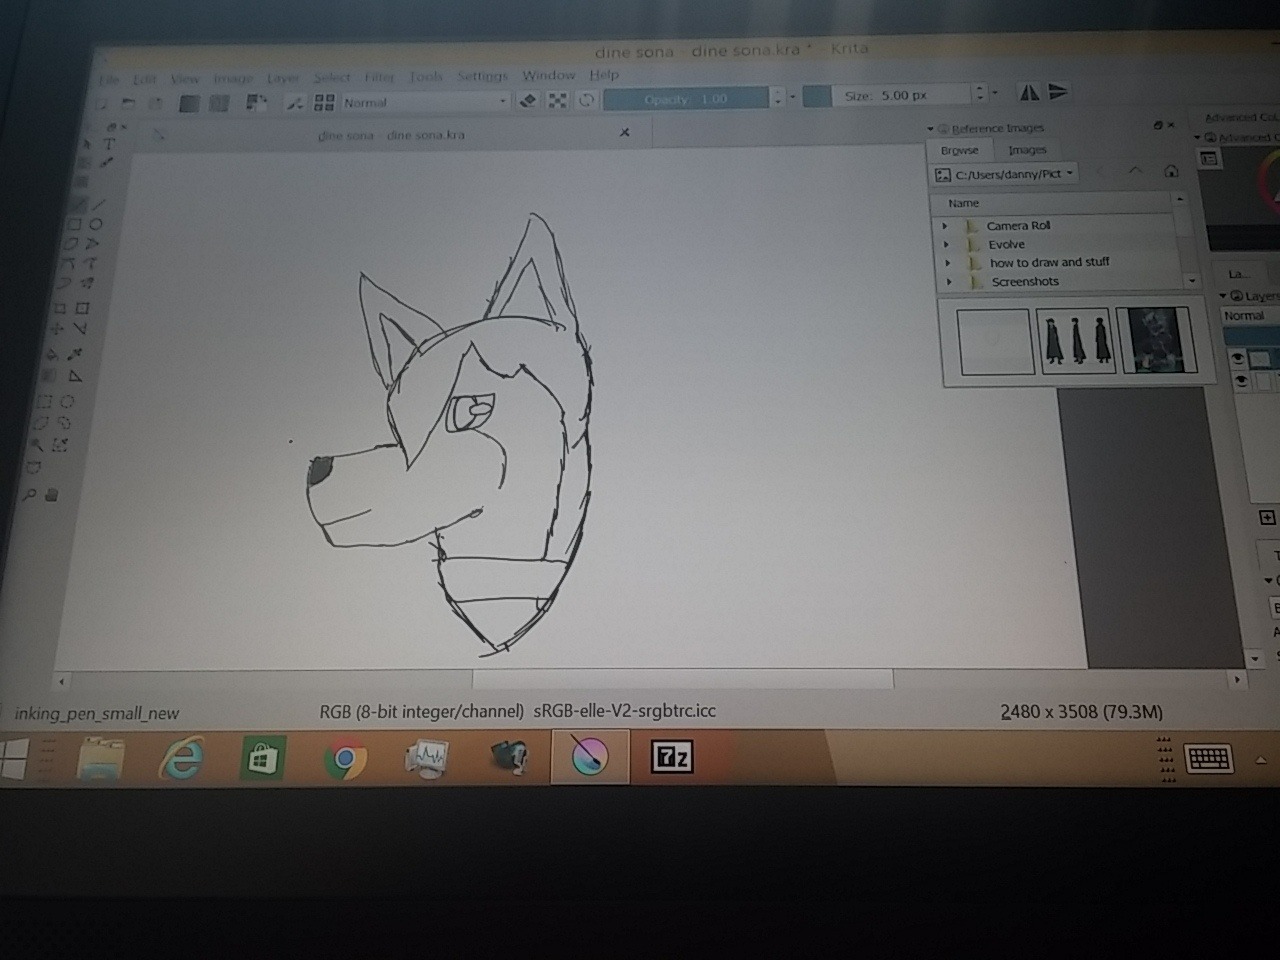Viewport: 1280px width, 960px height.
Task: Select the Polygon shape tool
Action: pos(72,244)
